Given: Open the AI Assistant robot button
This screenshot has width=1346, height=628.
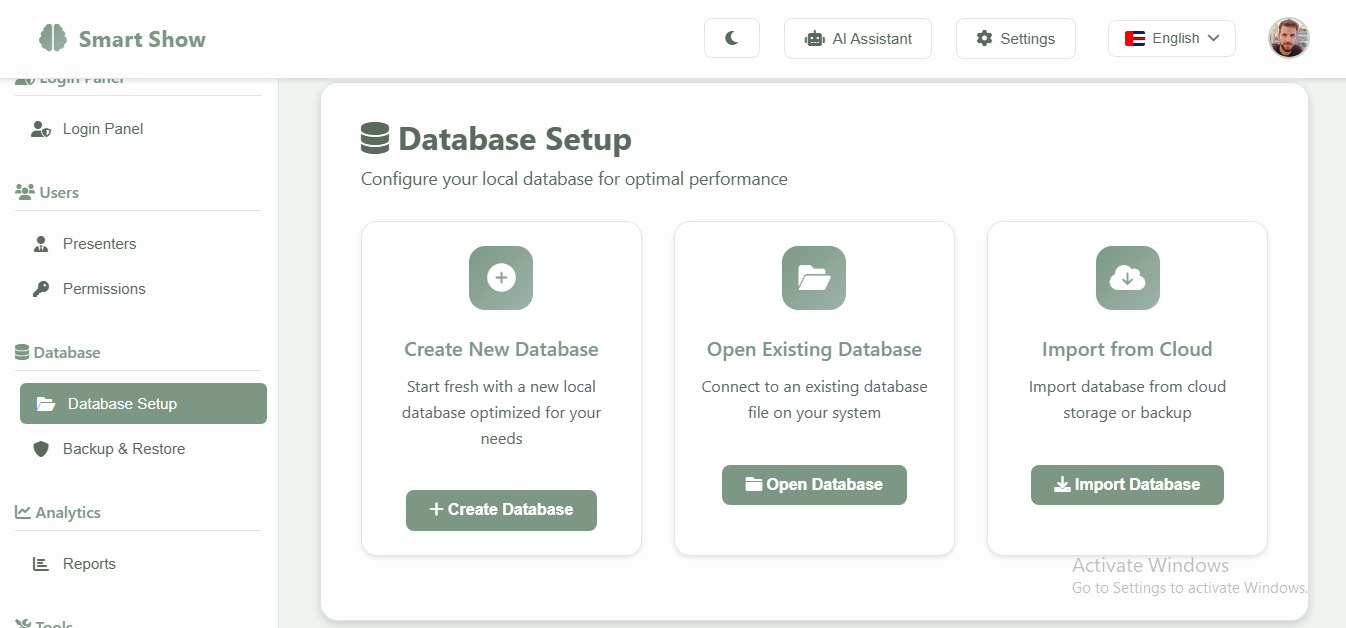Looking at the screenshot, I should [858, 39].
